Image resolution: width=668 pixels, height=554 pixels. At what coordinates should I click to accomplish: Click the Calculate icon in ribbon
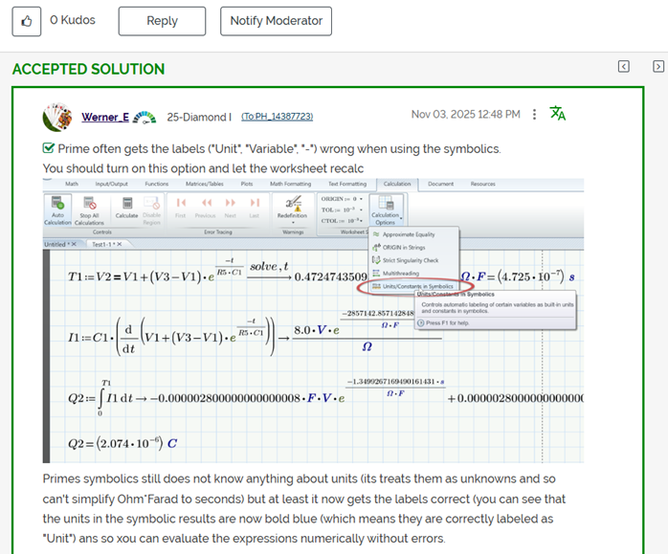click(127, 207)
